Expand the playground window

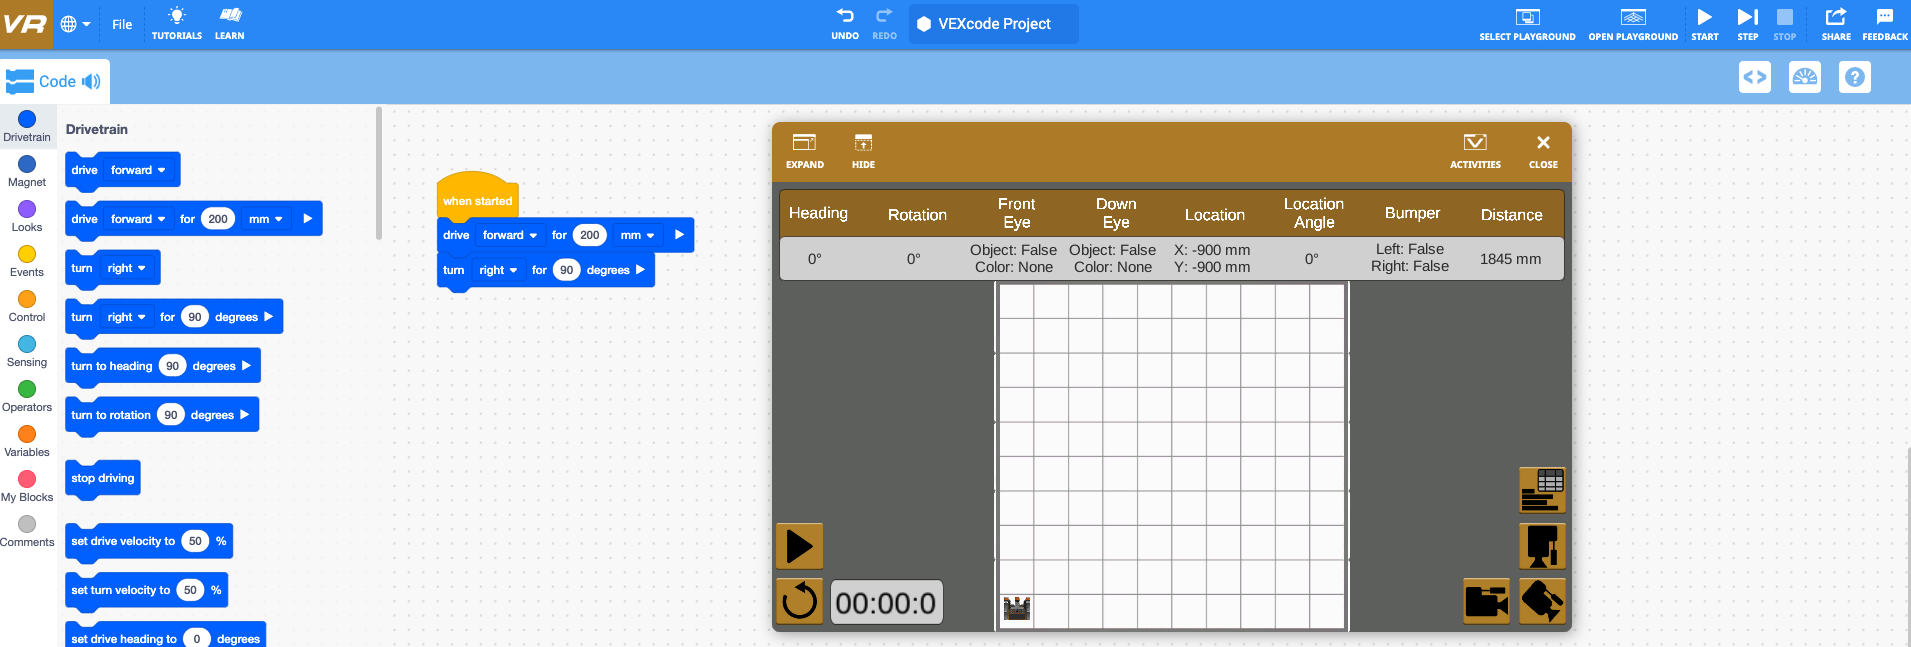(804, 150)
